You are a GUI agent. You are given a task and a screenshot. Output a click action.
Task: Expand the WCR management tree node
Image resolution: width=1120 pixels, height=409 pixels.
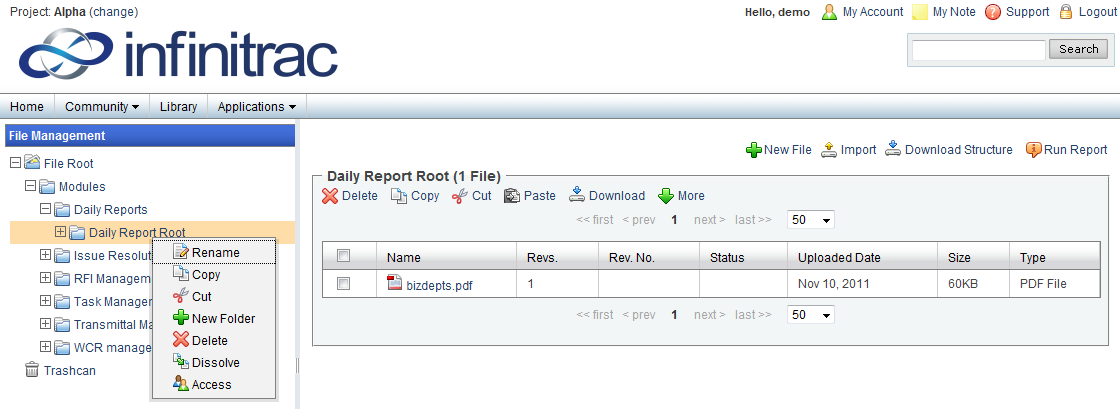pos(46,347)
